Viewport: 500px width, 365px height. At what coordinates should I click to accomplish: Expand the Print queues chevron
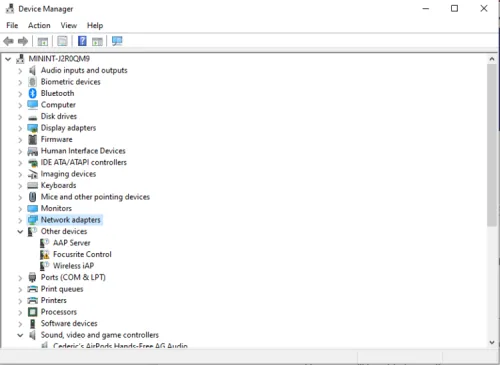pos(20,289)
